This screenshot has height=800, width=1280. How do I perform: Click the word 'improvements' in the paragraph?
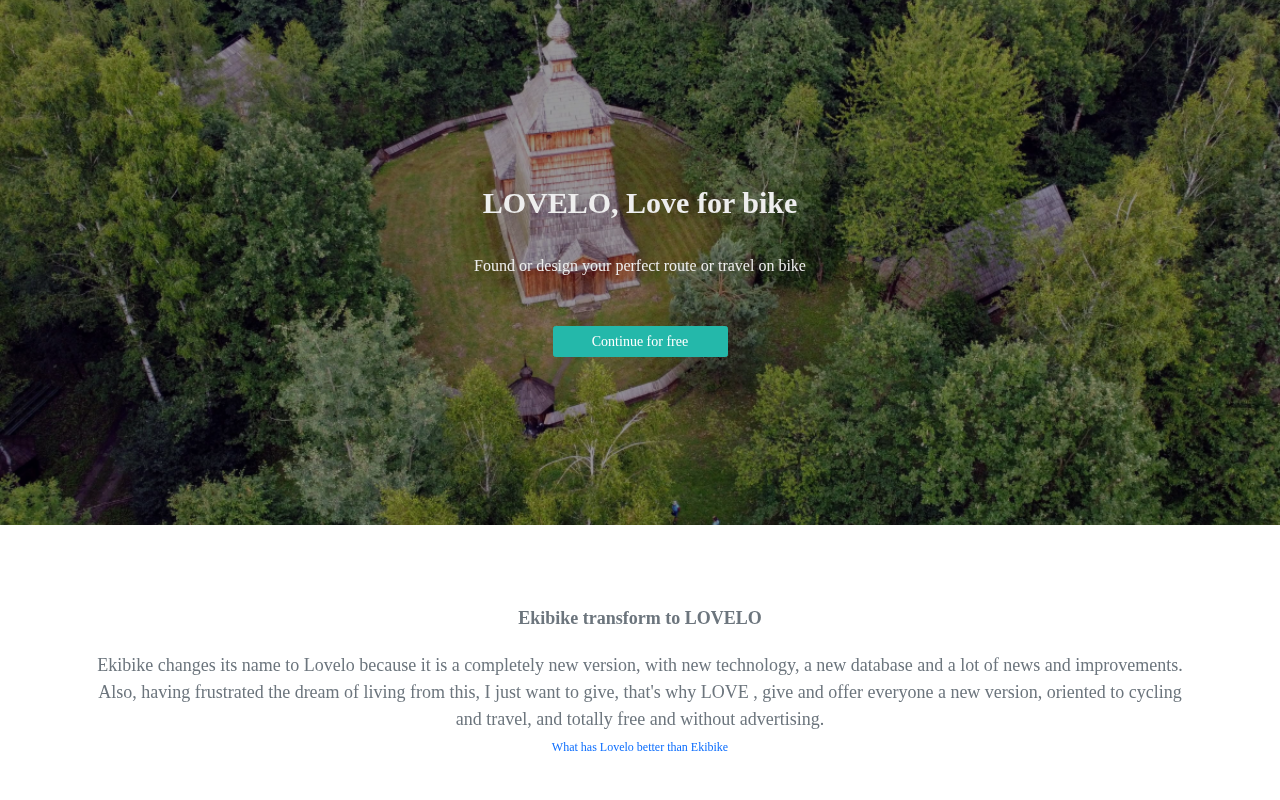pyautogui.click(x=1124, y=665)
